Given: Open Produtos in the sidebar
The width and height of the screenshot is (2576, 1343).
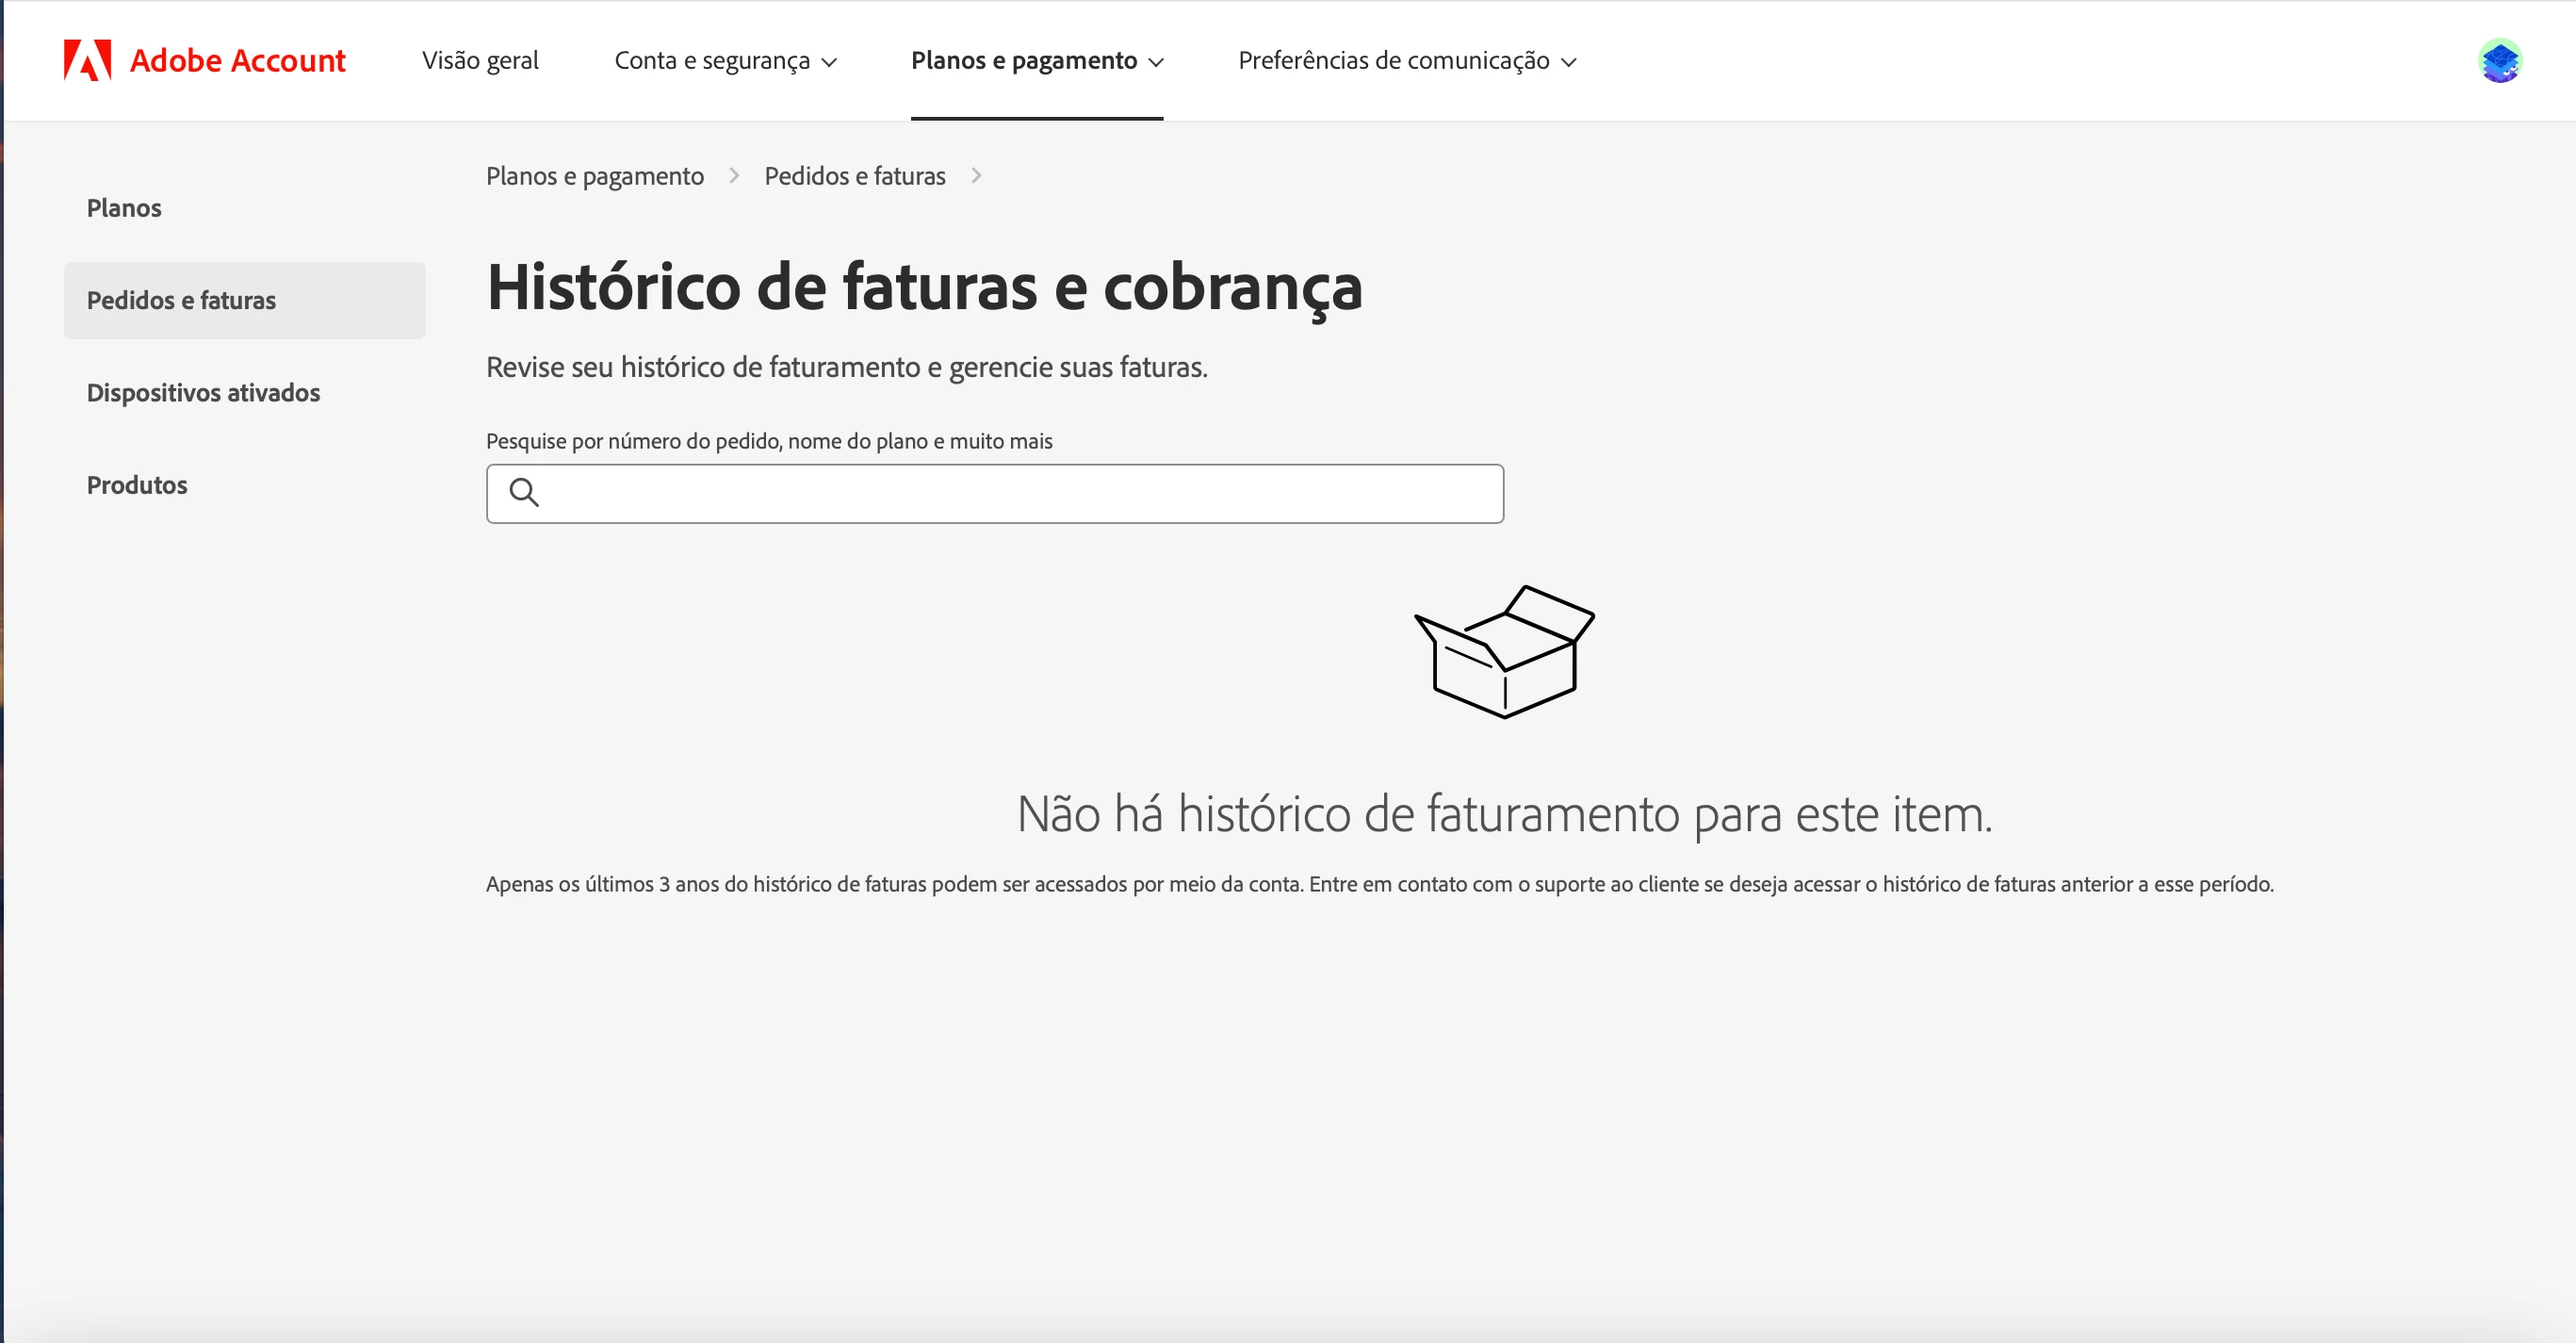Looking at the screenshot, I should (x=137, y=485).
